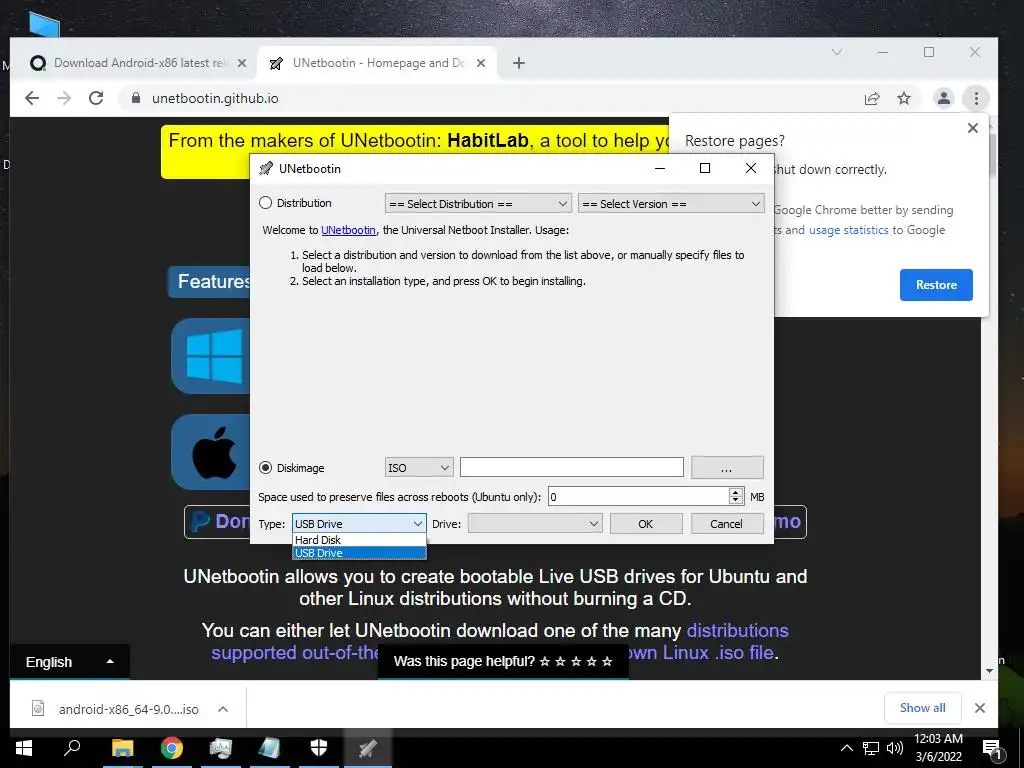Switch to UNetbootin Homepage tab
Viewport: 1024px width, 768px height.
(377, 63)
